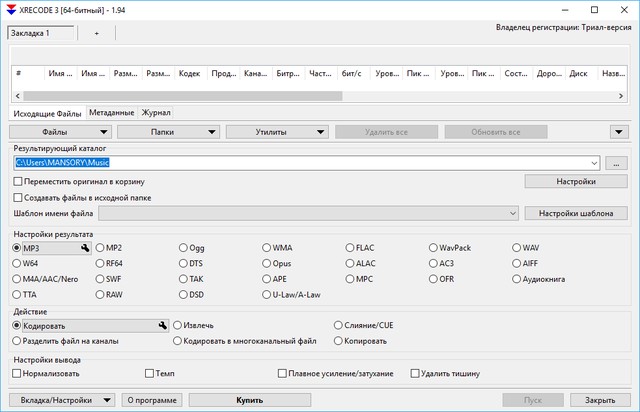
Task: Expand the Файлы dropdown button
Action: pyautogui.click(x=60, y=131)
